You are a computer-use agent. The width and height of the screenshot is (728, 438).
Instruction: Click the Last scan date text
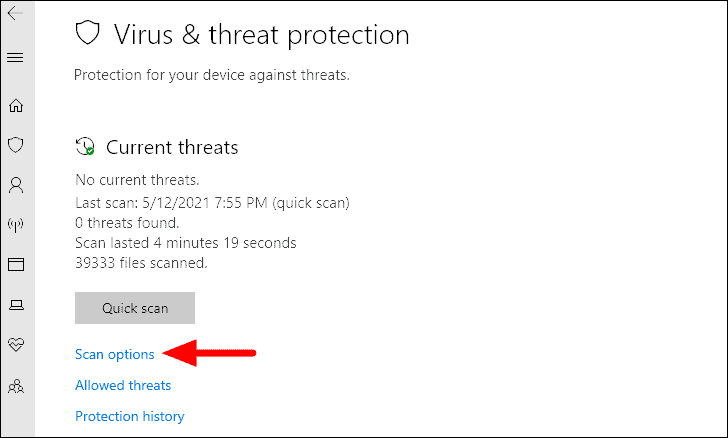(x=212, y=203)
